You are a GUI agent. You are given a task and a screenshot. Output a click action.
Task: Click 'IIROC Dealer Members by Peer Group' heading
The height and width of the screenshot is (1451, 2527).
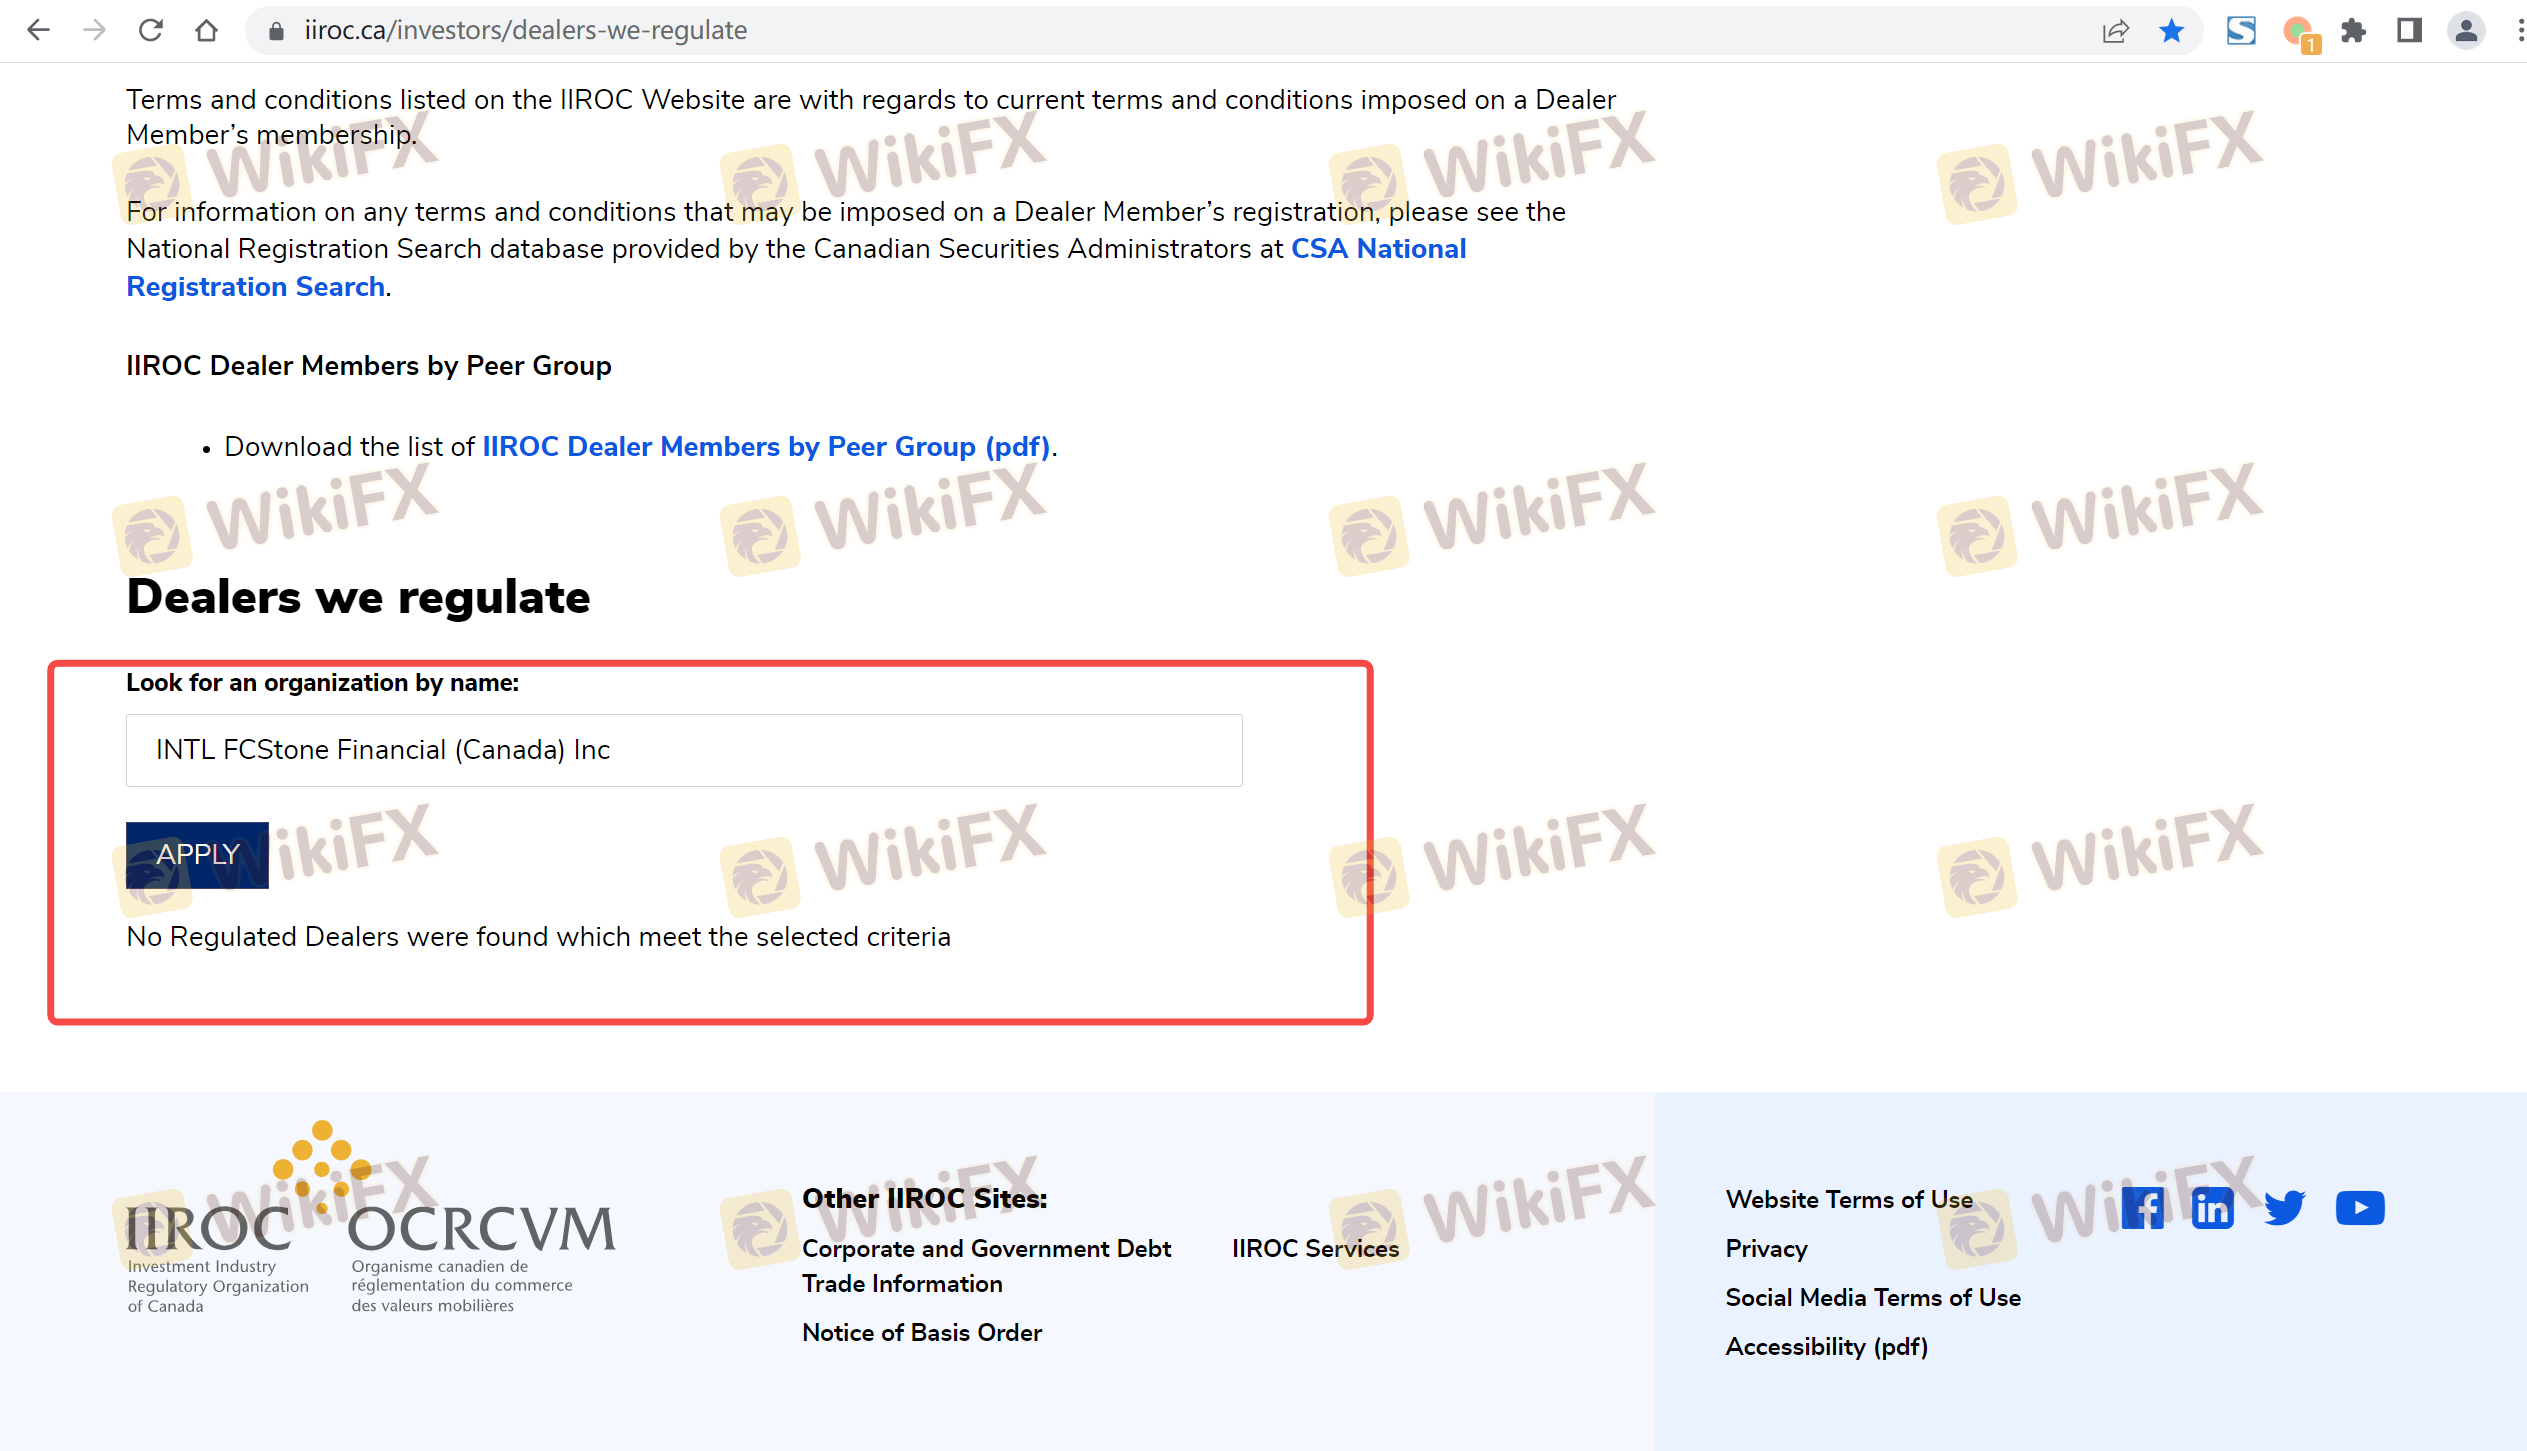click(368, 366)
